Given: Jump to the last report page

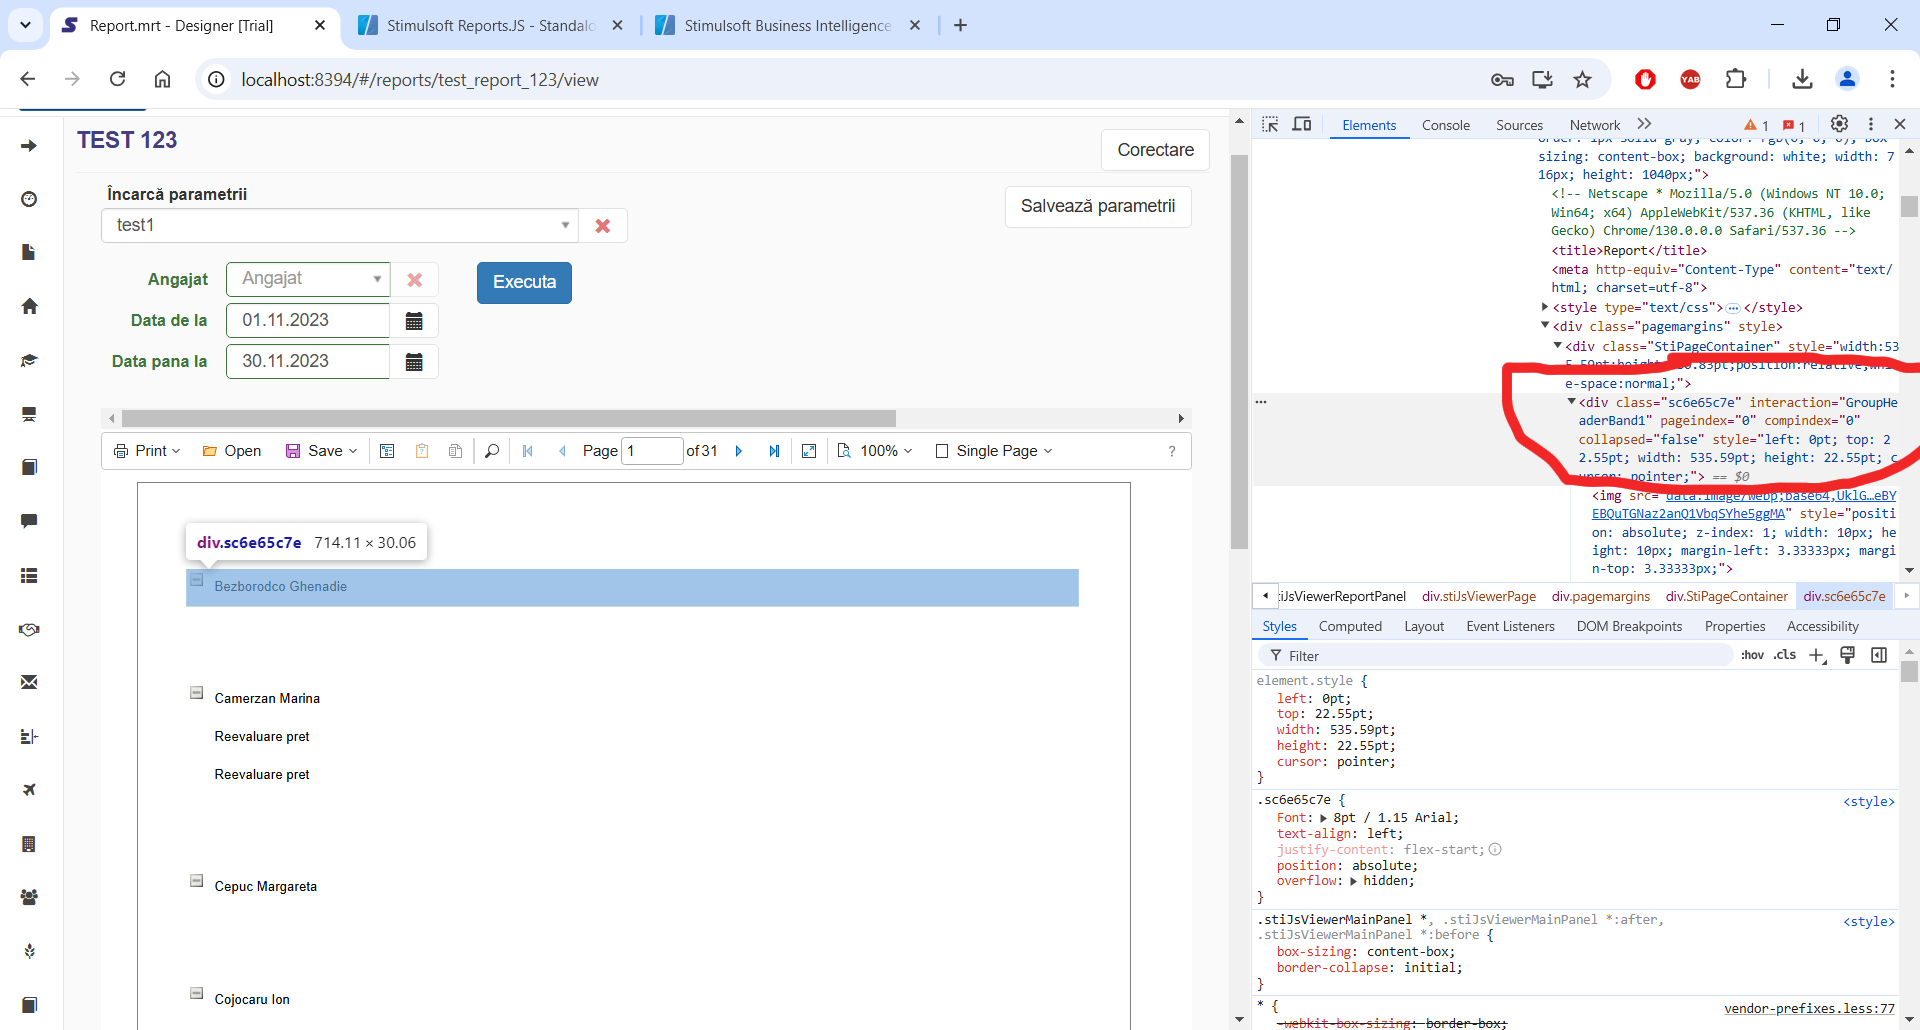Looking at the screenshot, I should click(x=774, y=451).
